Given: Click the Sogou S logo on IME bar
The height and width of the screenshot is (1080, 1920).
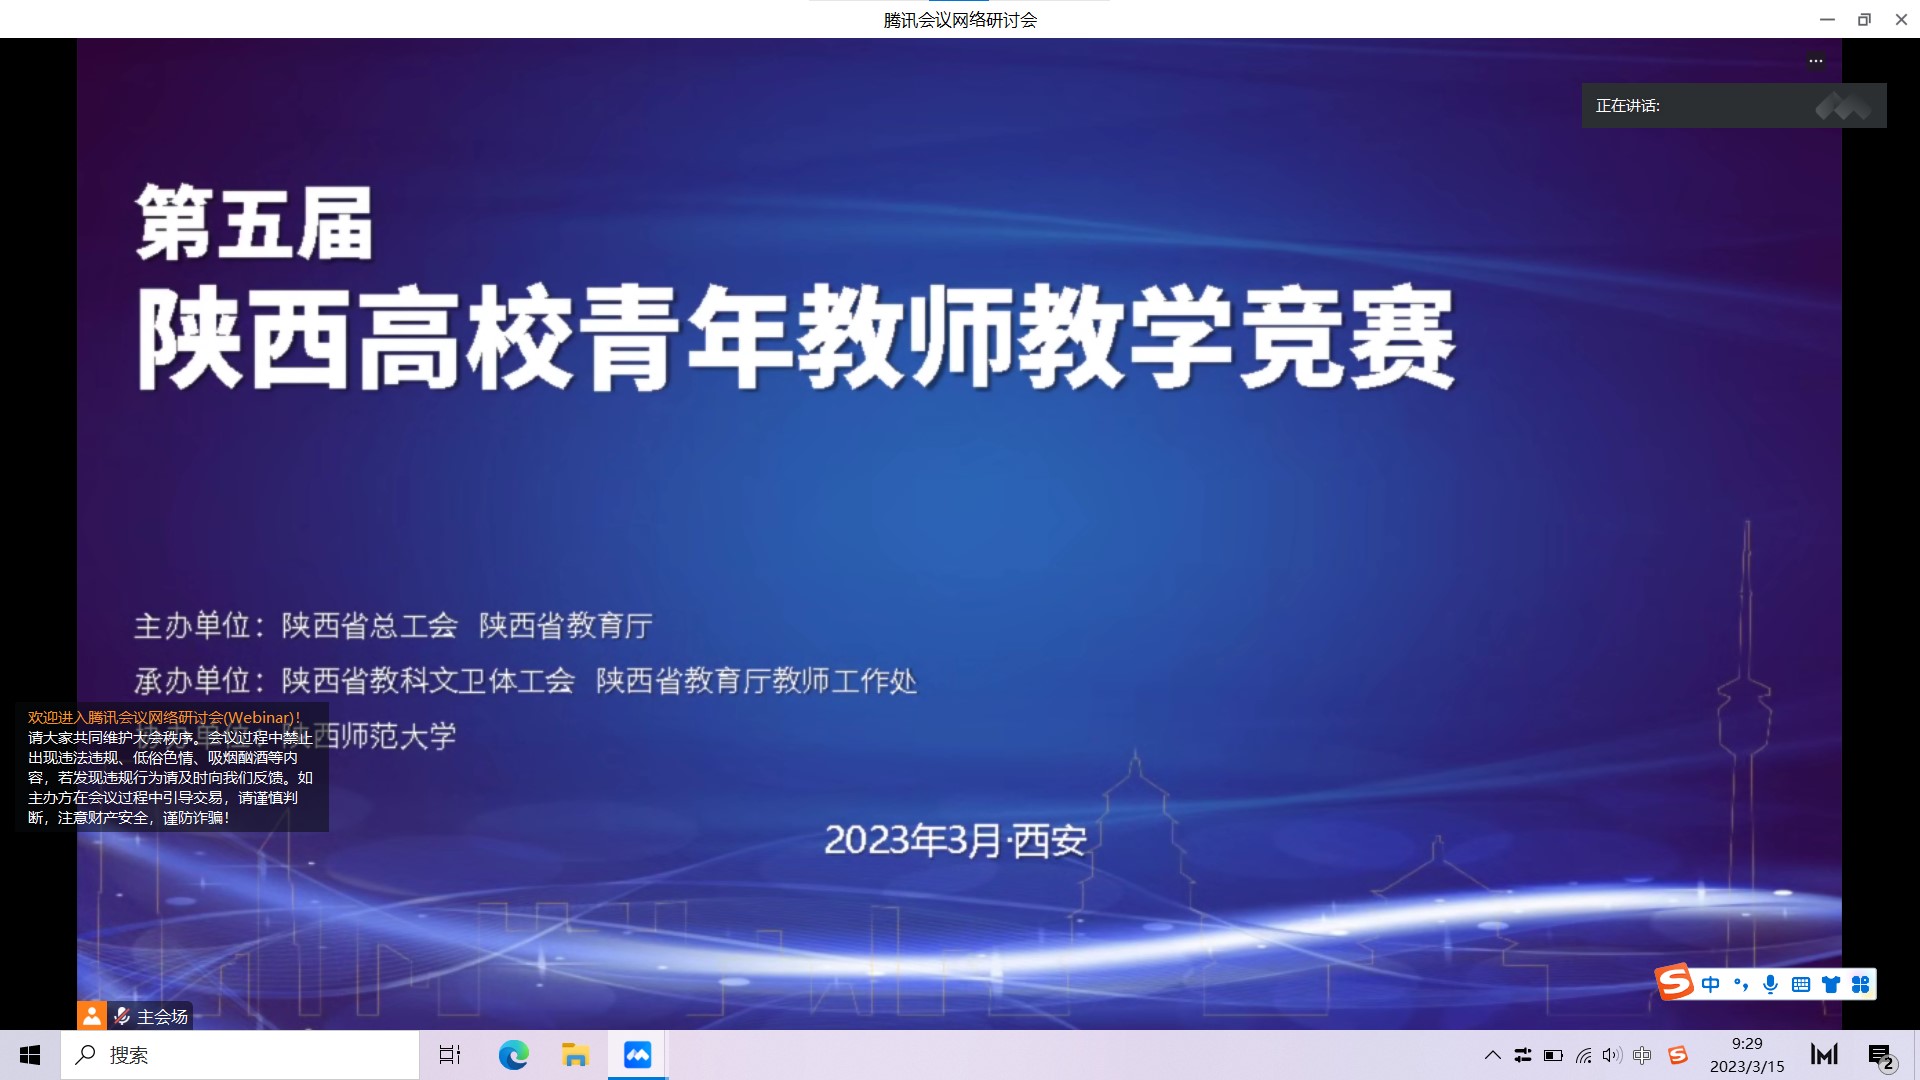Looking at the screenshot, I should [1675, 983].
